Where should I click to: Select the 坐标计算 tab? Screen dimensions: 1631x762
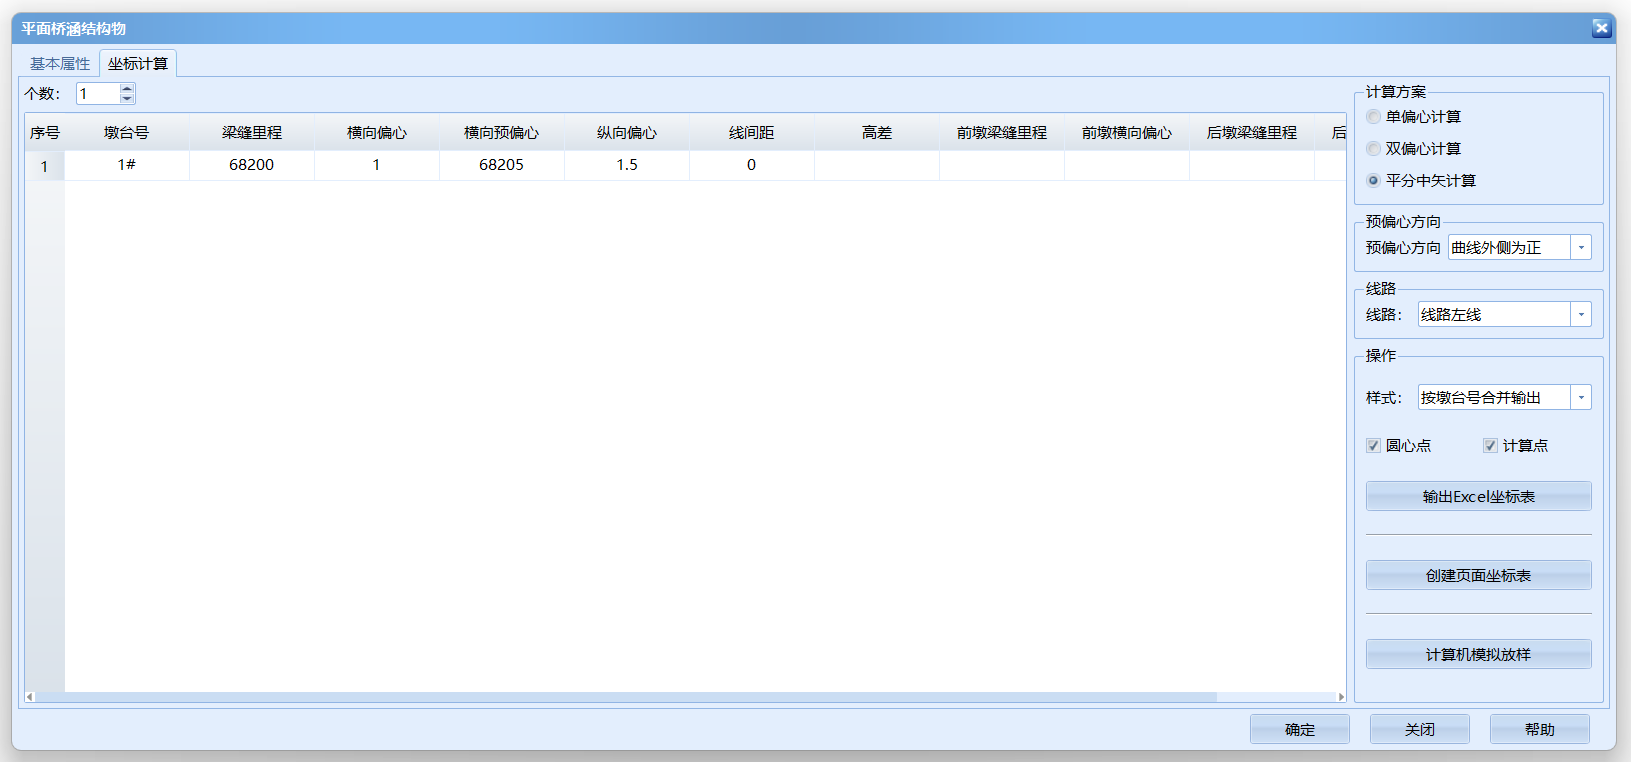point(138,64)
